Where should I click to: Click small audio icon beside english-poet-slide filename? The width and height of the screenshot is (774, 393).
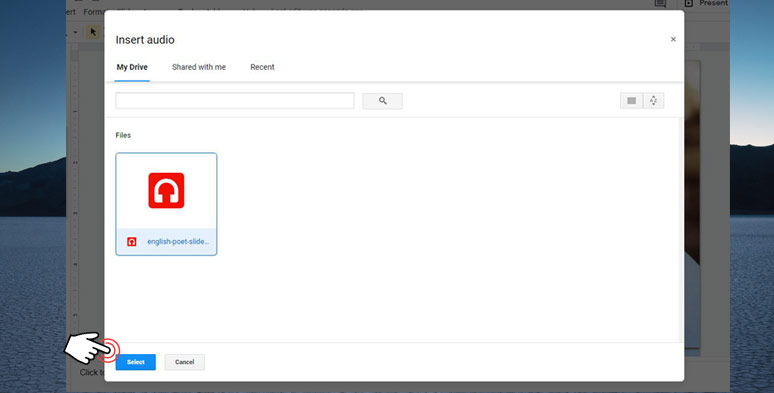132,242
